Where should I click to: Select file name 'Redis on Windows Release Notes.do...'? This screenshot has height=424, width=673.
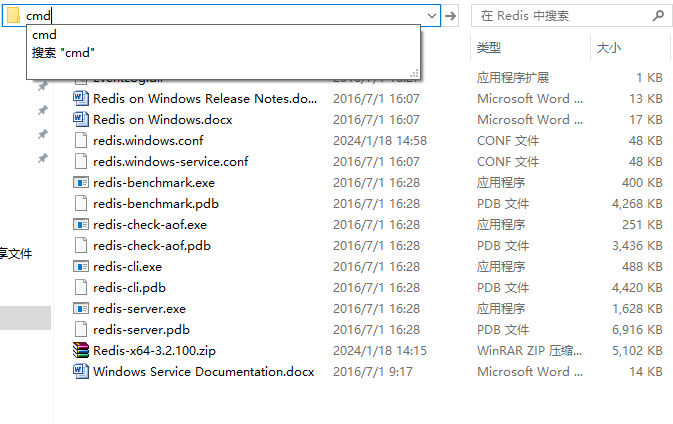click(x=205, y=98)
